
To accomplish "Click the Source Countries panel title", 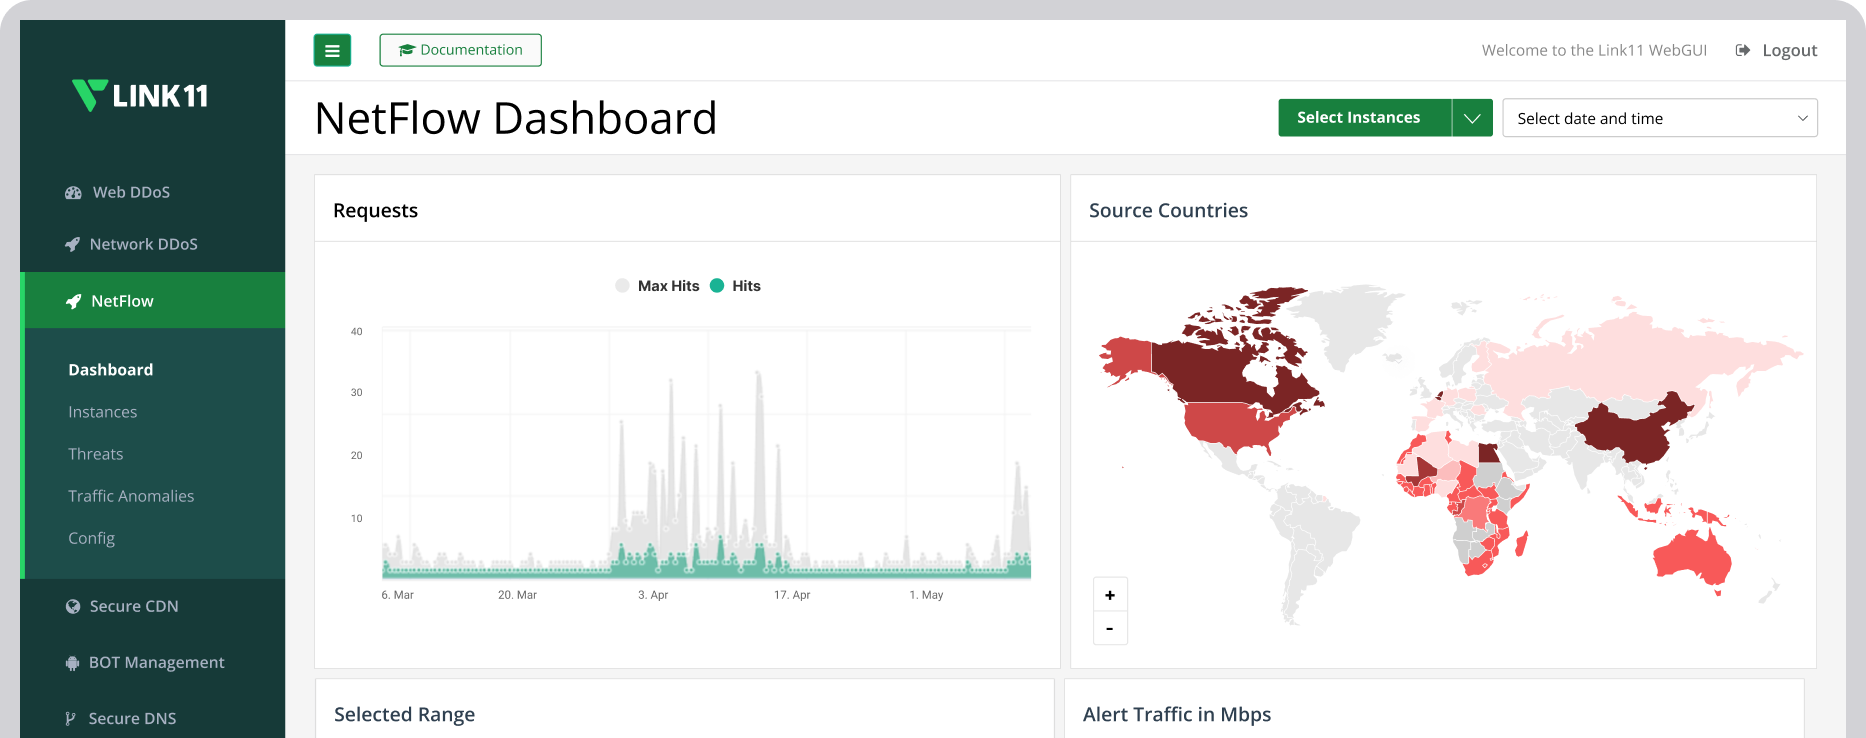I will click(1168, 210).
